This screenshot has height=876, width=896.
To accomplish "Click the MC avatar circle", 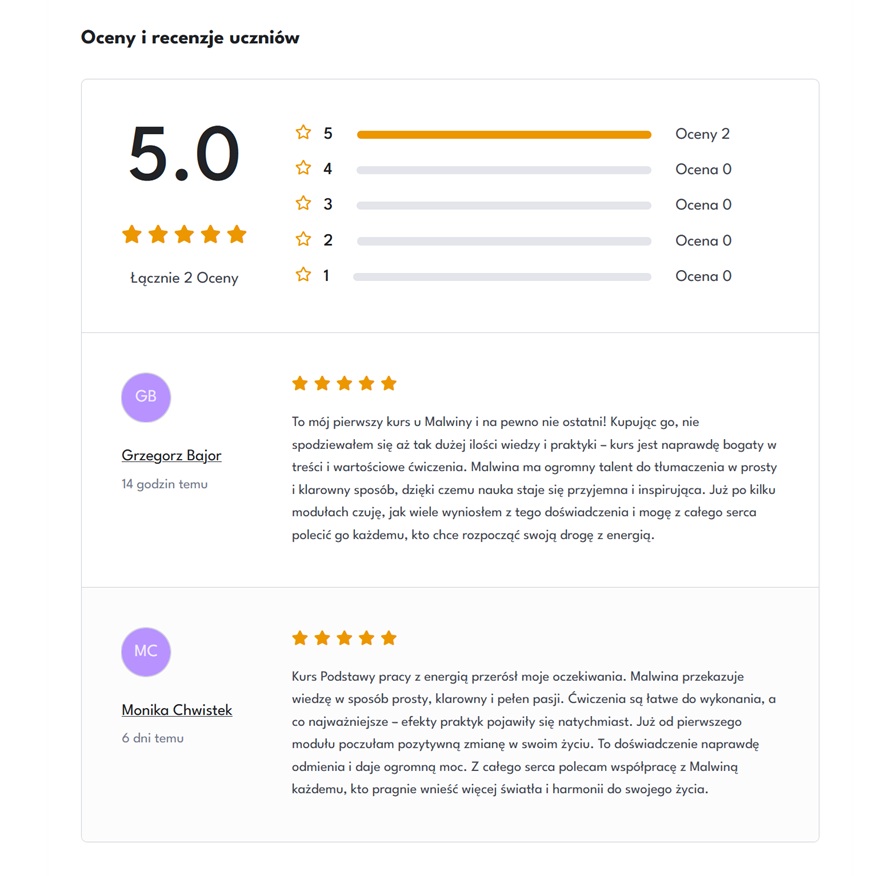I will tap(146, 652).
